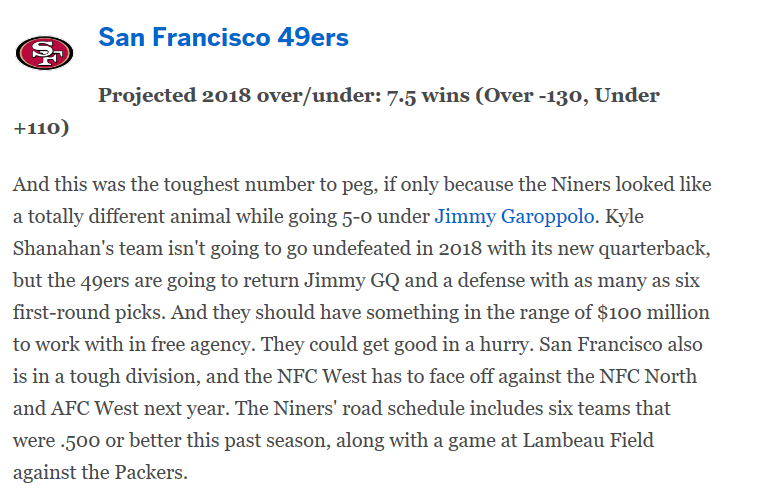Click the '$100 million' text

[x=653, y=312]
